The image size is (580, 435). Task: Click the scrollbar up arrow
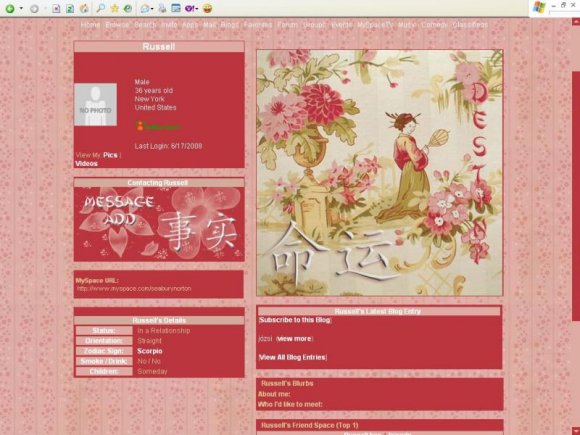(x=576, y=22)
